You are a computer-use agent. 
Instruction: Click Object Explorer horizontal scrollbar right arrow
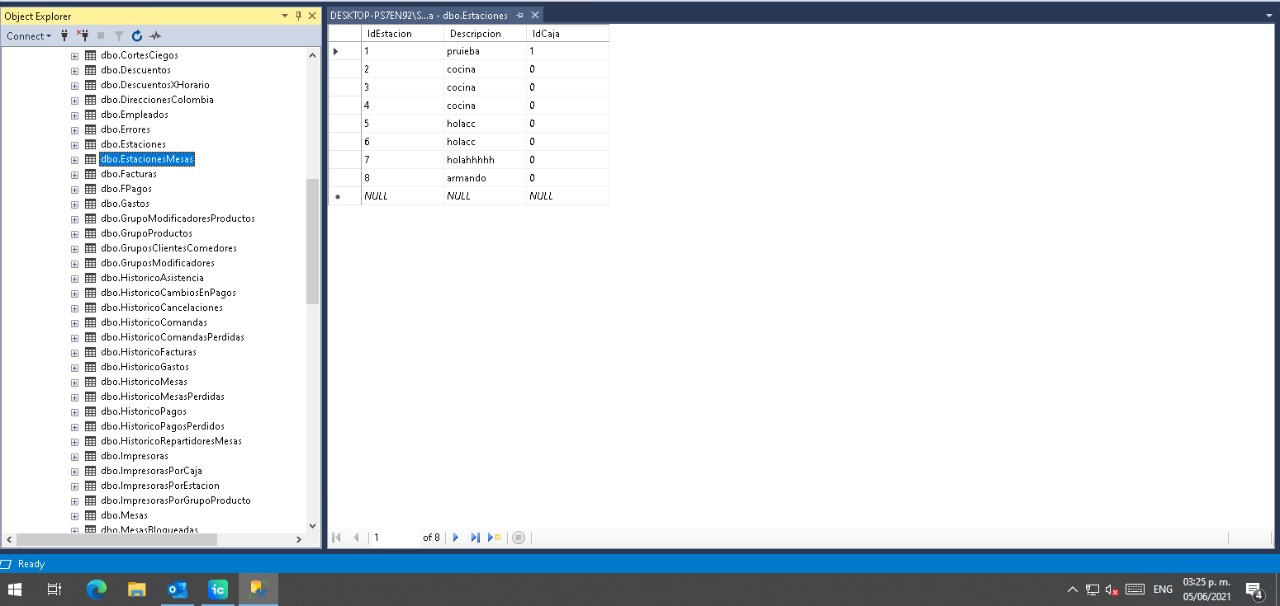pyautogui.click(x=298, y=540)
